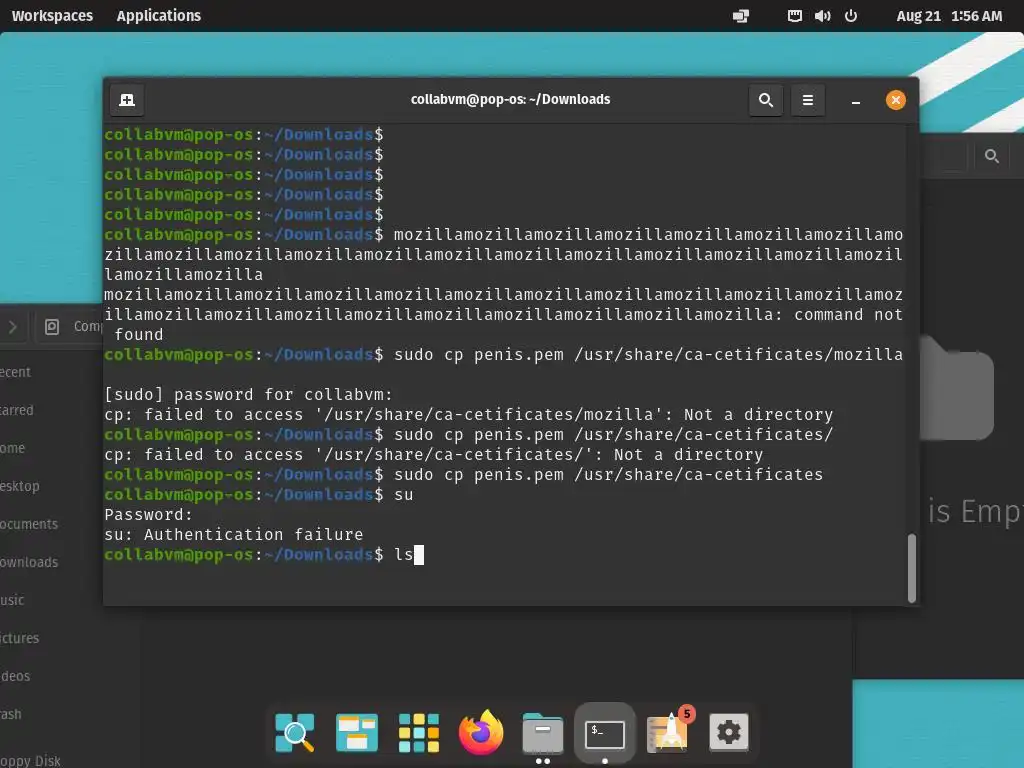
Task: Select Starred in Files sidebar
Action: tap(16, 410)
